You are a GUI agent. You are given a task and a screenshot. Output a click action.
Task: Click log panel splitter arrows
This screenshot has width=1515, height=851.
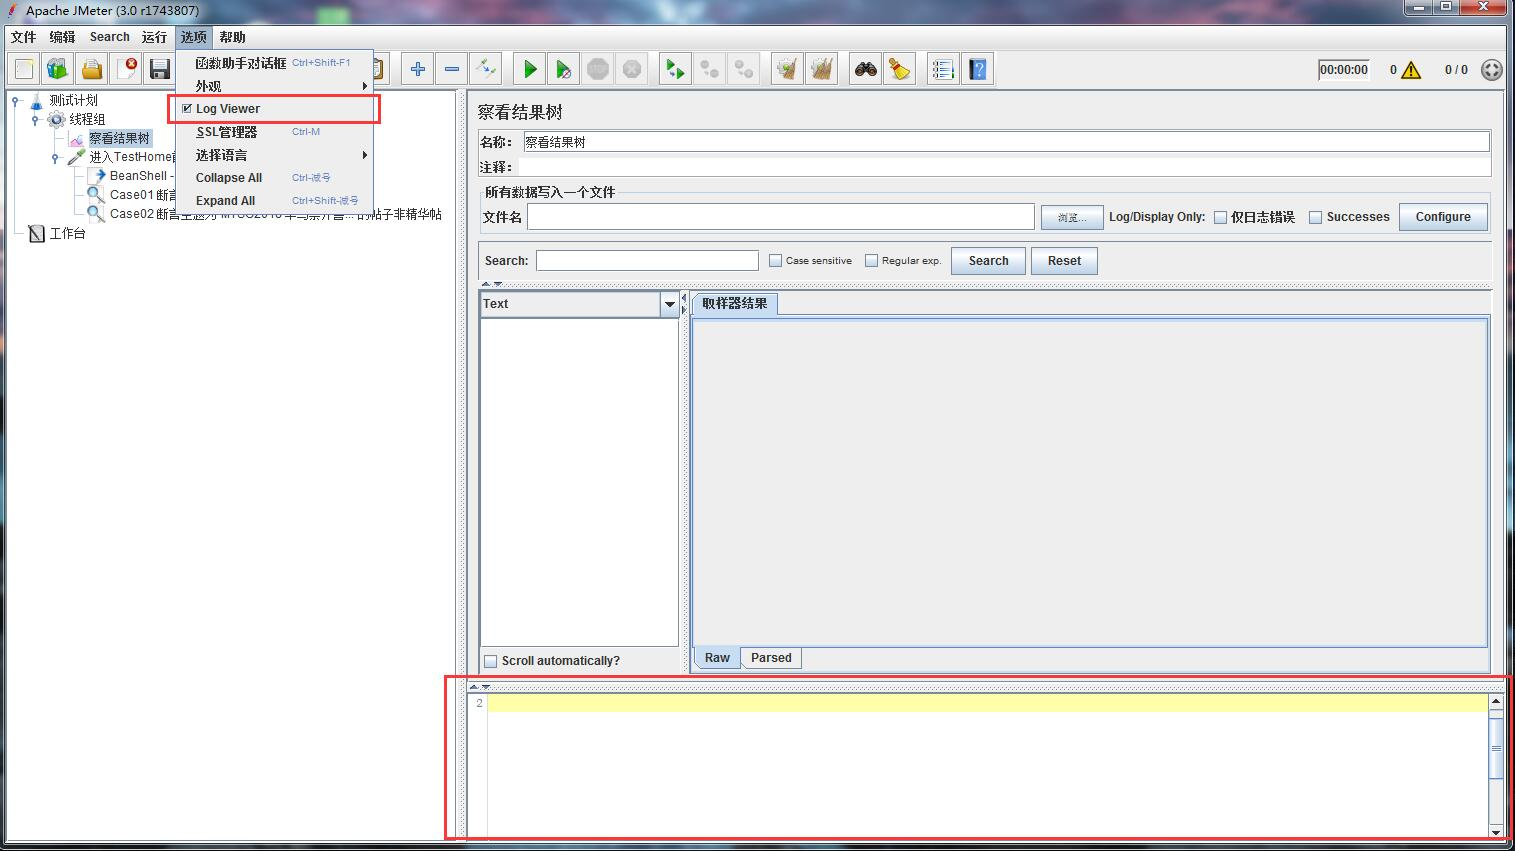click(480, 687)
